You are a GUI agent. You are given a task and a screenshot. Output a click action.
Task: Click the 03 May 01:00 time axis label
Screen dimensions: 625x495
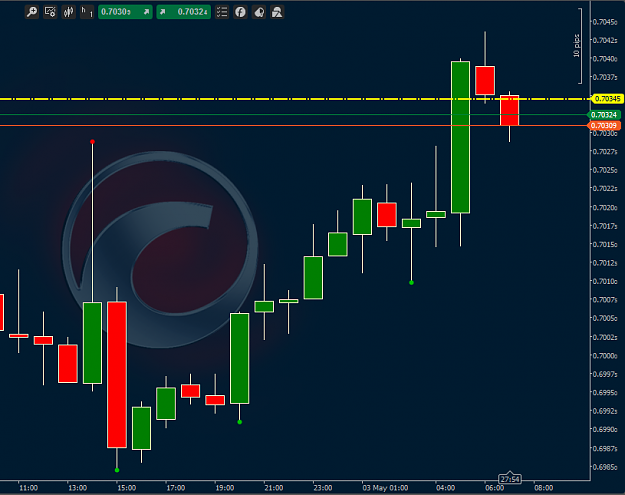click(x=385, y=488)
